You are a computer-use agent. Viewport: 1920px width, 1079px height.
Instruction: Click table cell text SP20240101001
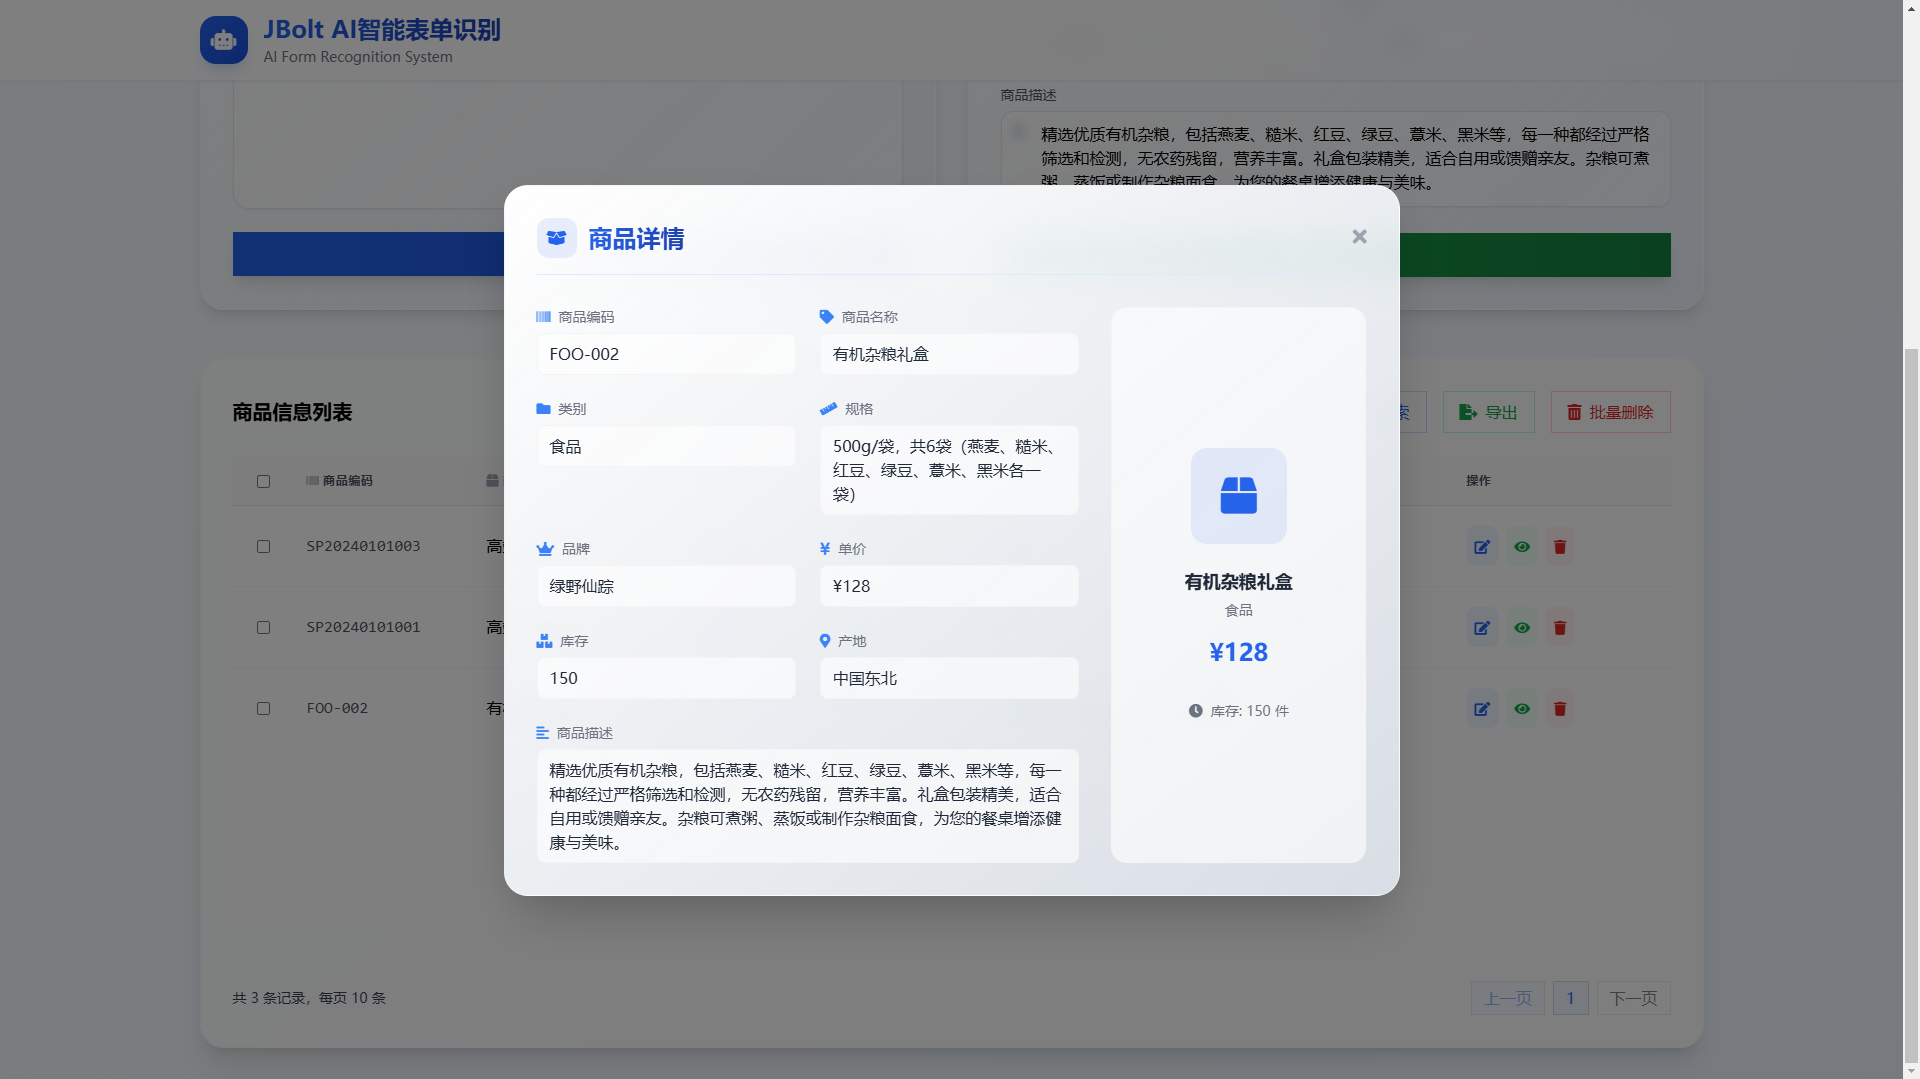363,627
